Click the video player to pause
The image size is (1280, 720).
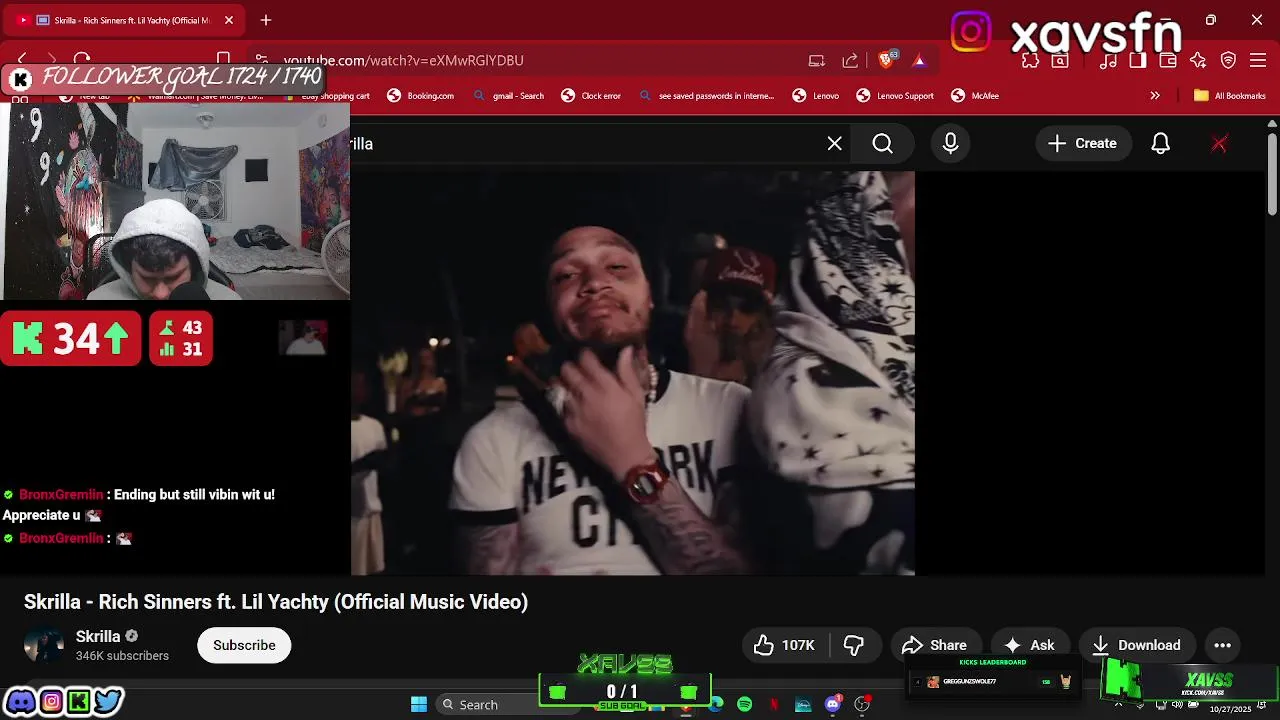pos(633,372)
